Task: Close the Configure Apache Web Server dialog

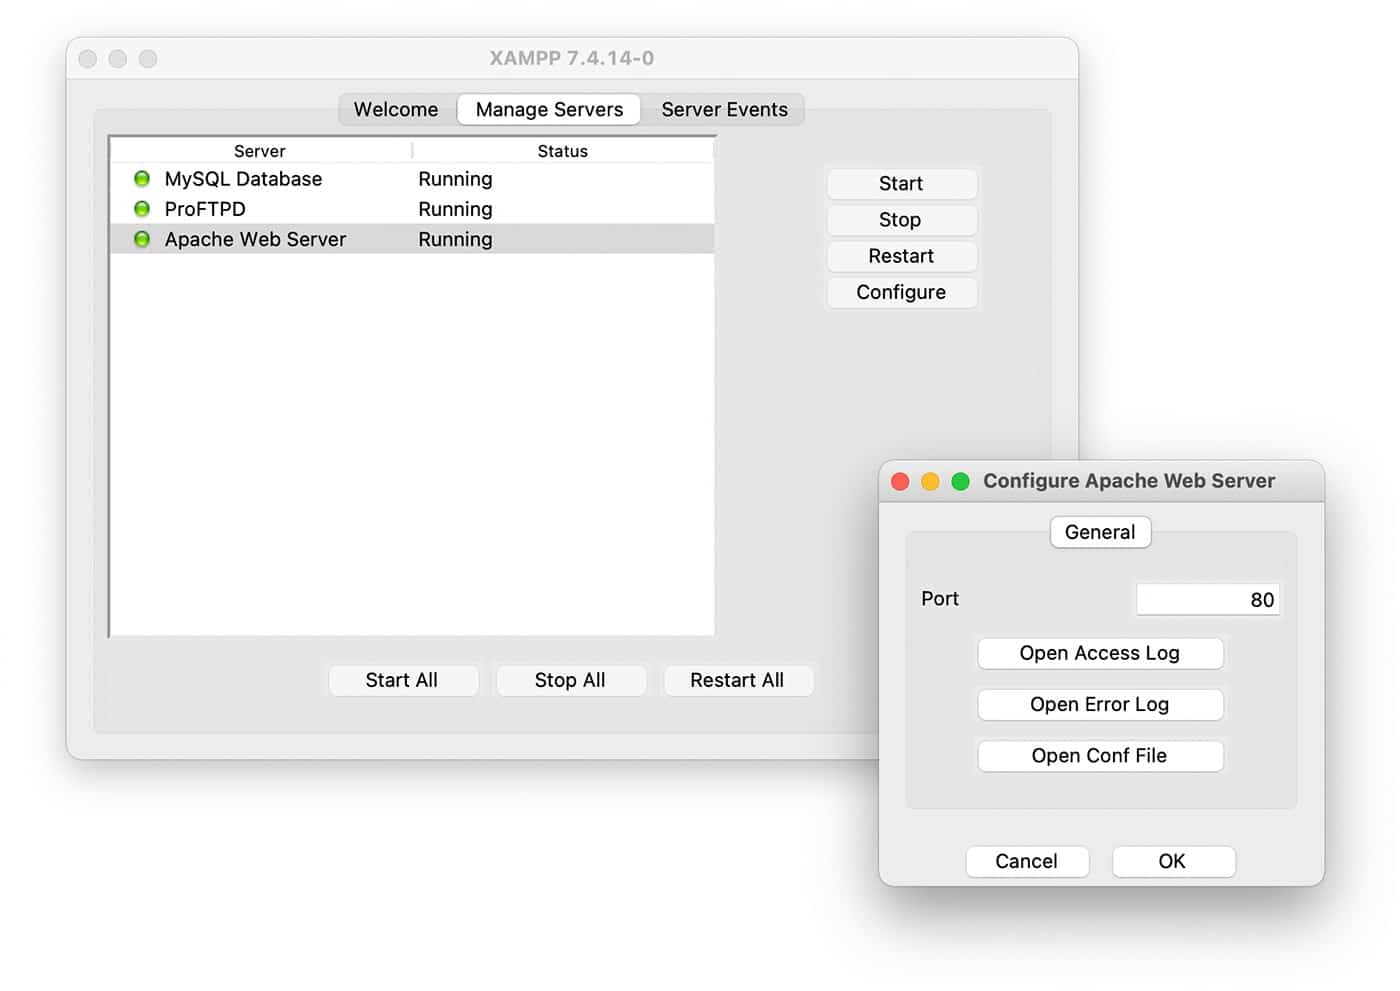Action: click(x=900, y=482)
